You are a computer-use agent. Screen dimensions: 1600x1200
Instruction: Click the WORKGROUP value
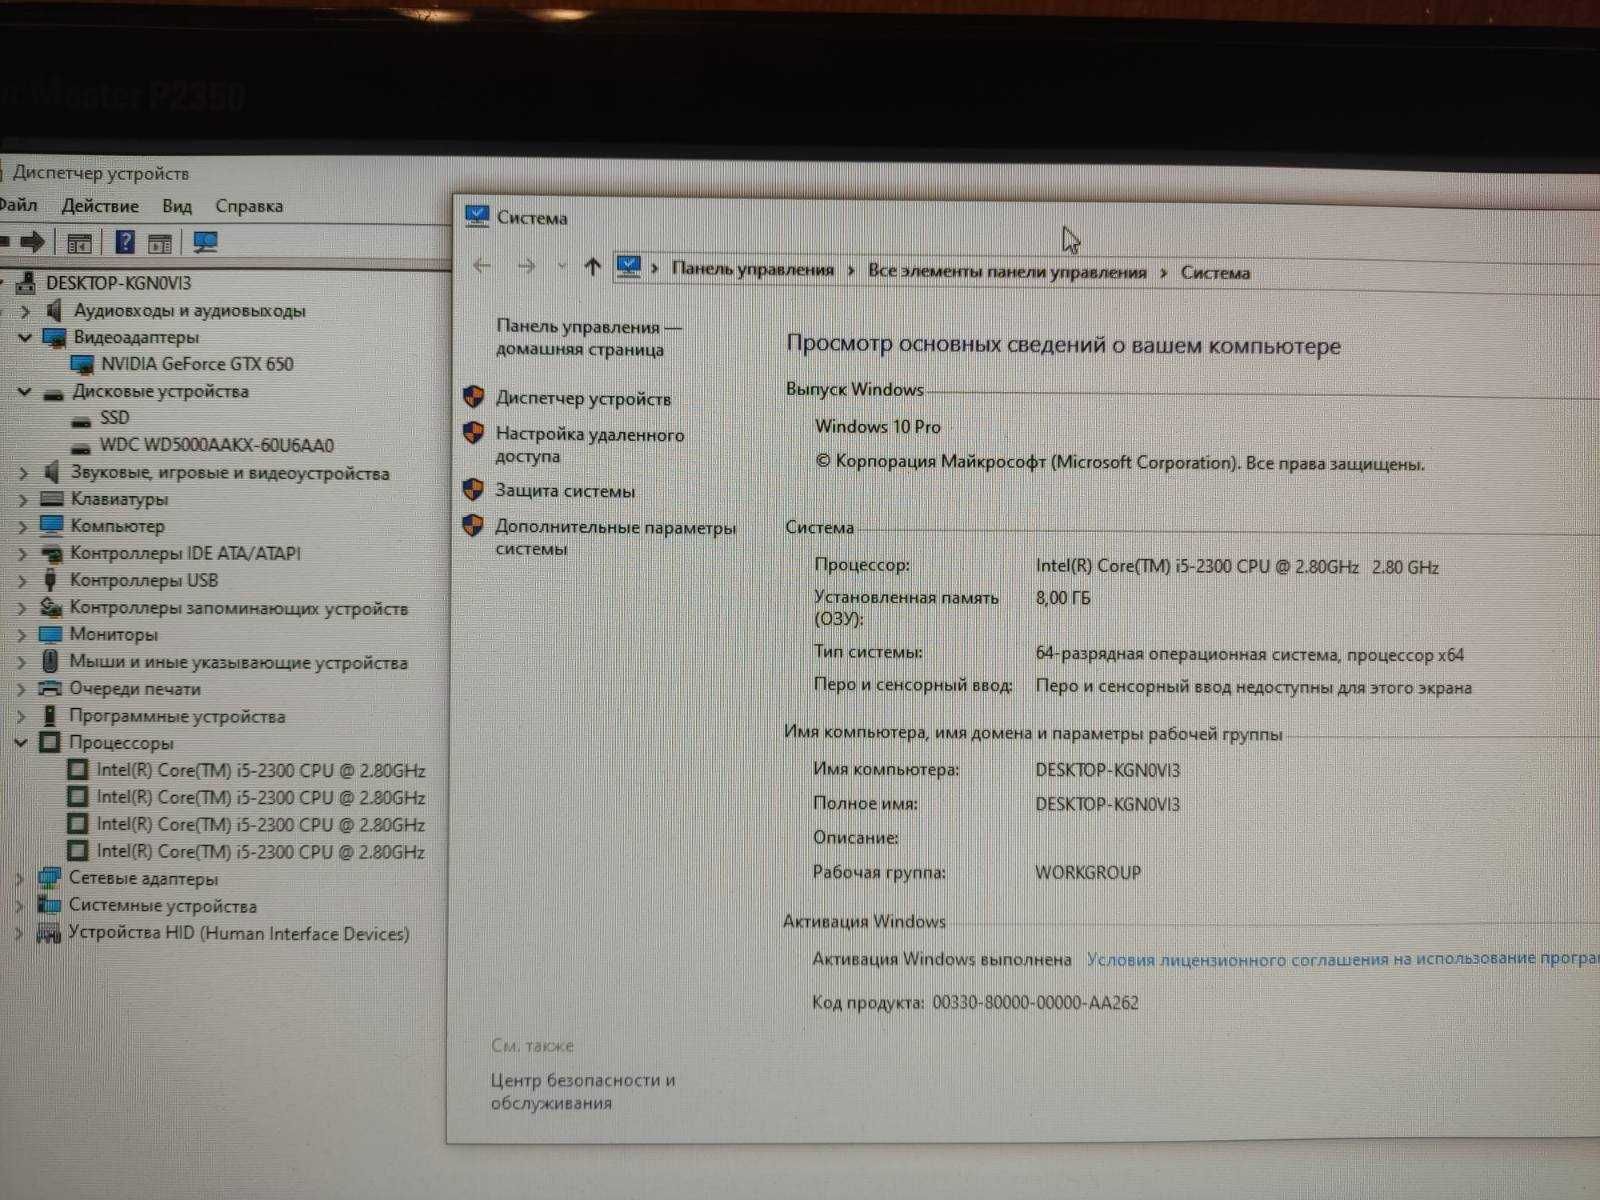pos(1088,872)
